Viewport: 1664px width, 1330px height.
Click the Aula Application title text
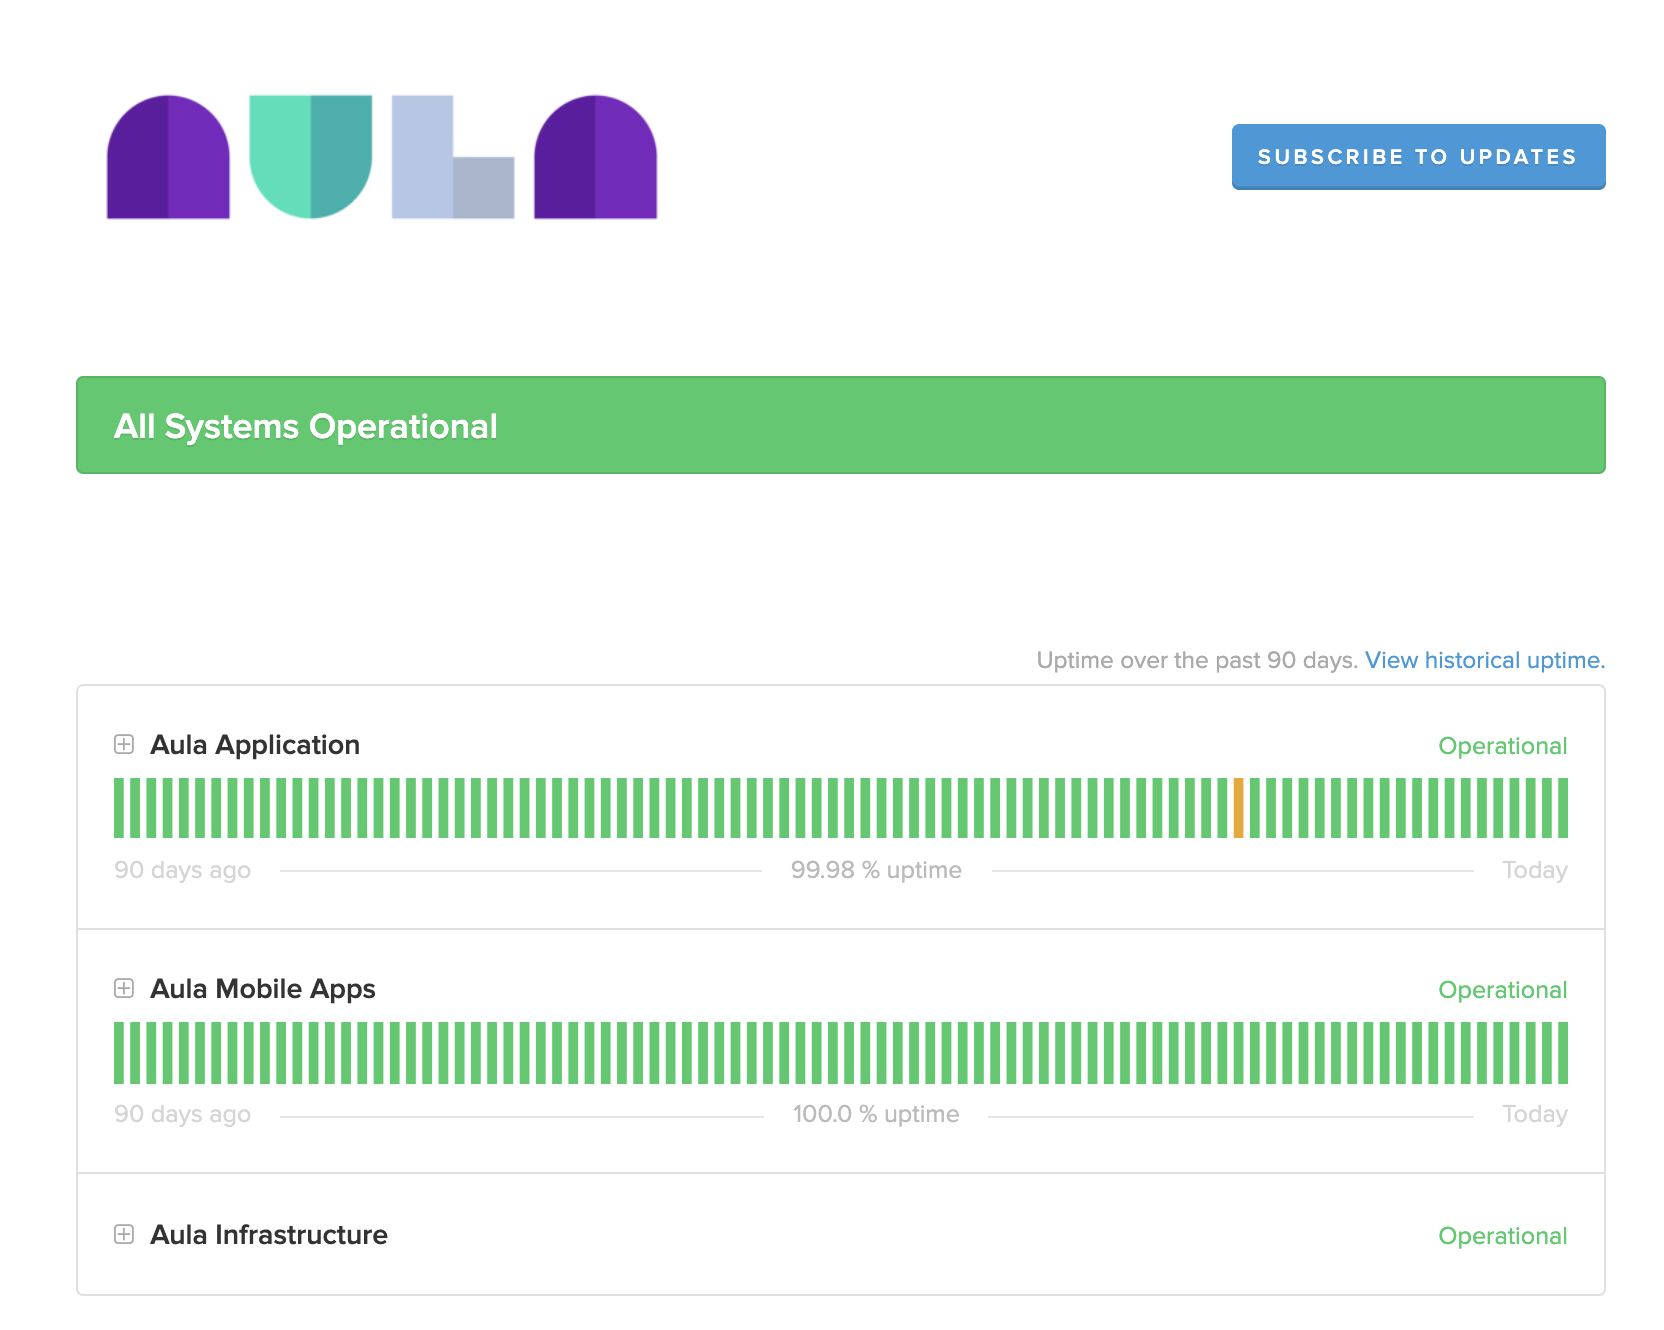tap(255, 745)
